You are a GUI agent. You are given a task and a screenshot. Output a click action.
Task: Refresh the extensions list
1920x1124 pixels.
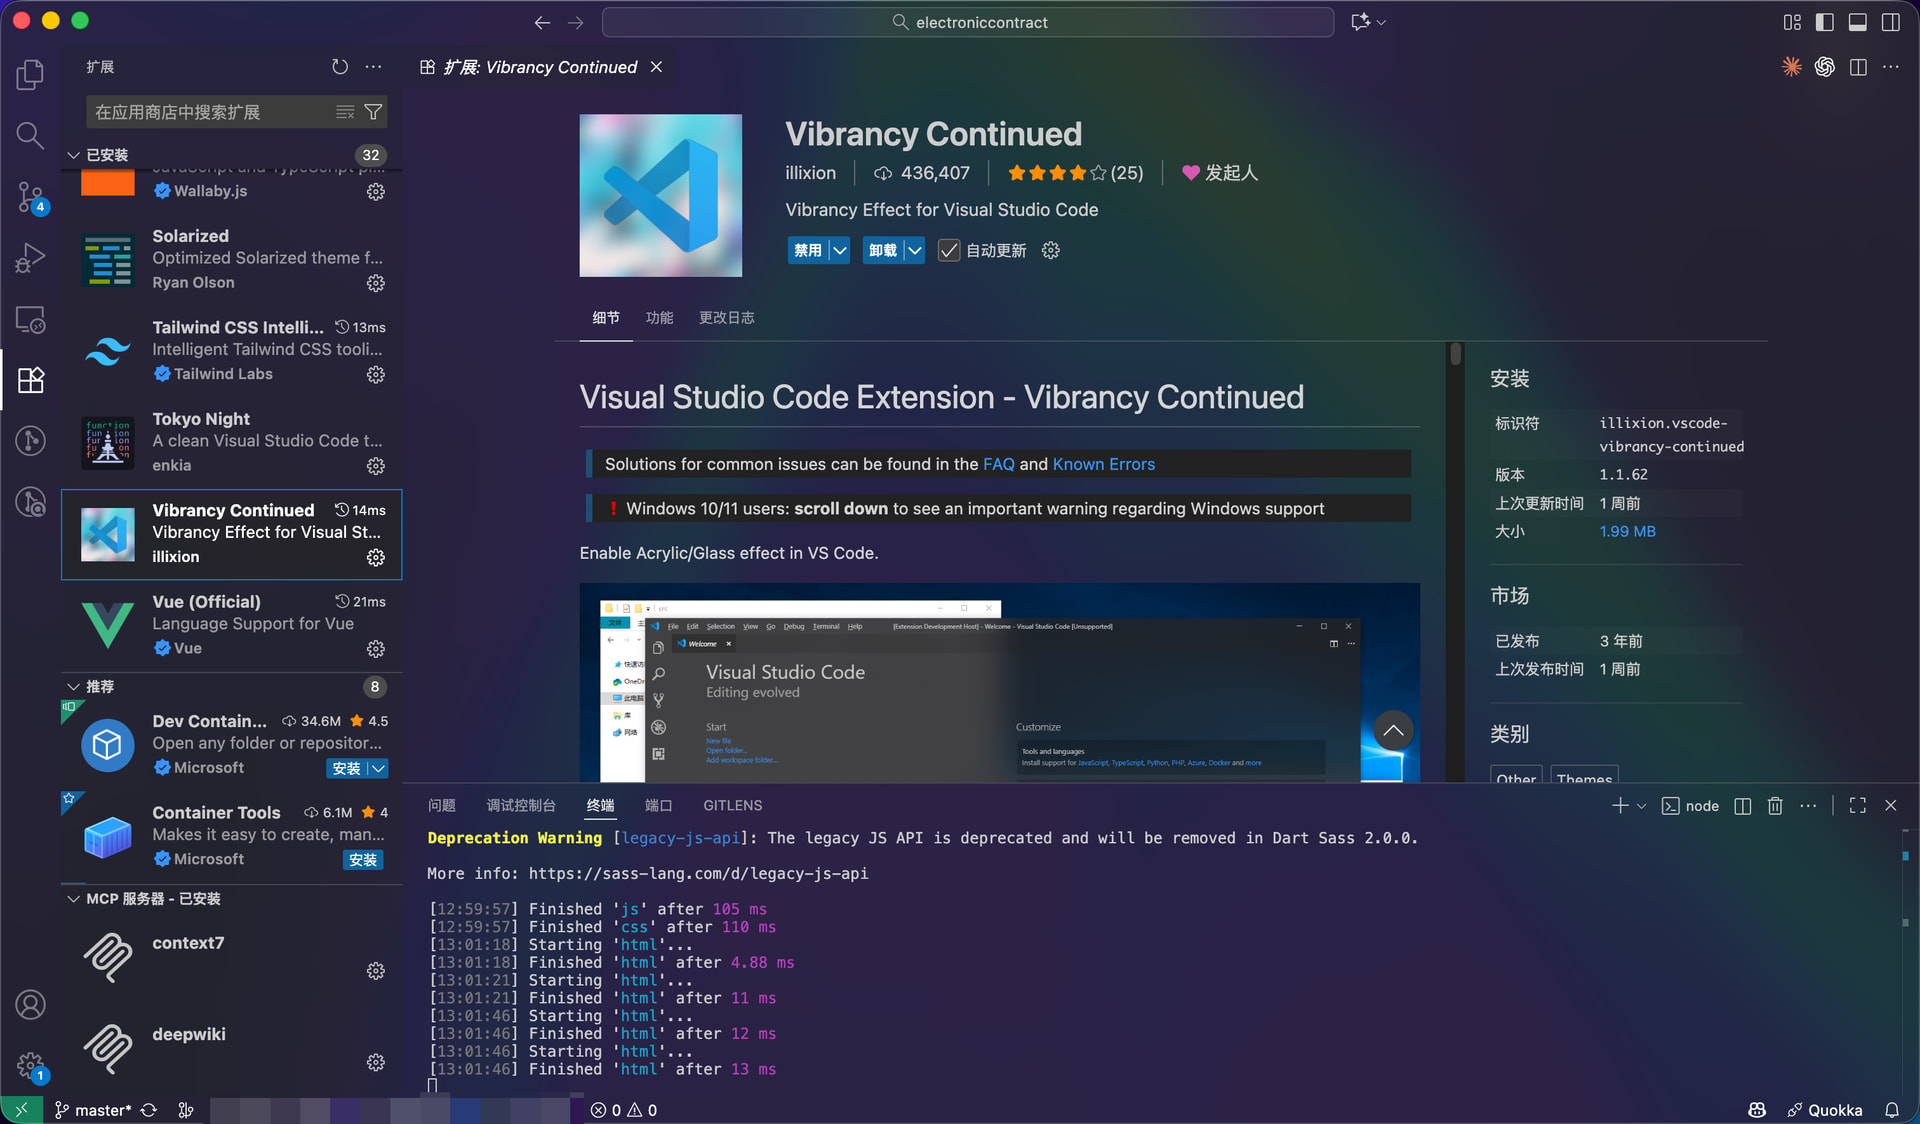pyautogui.click(x=340, y=67)
